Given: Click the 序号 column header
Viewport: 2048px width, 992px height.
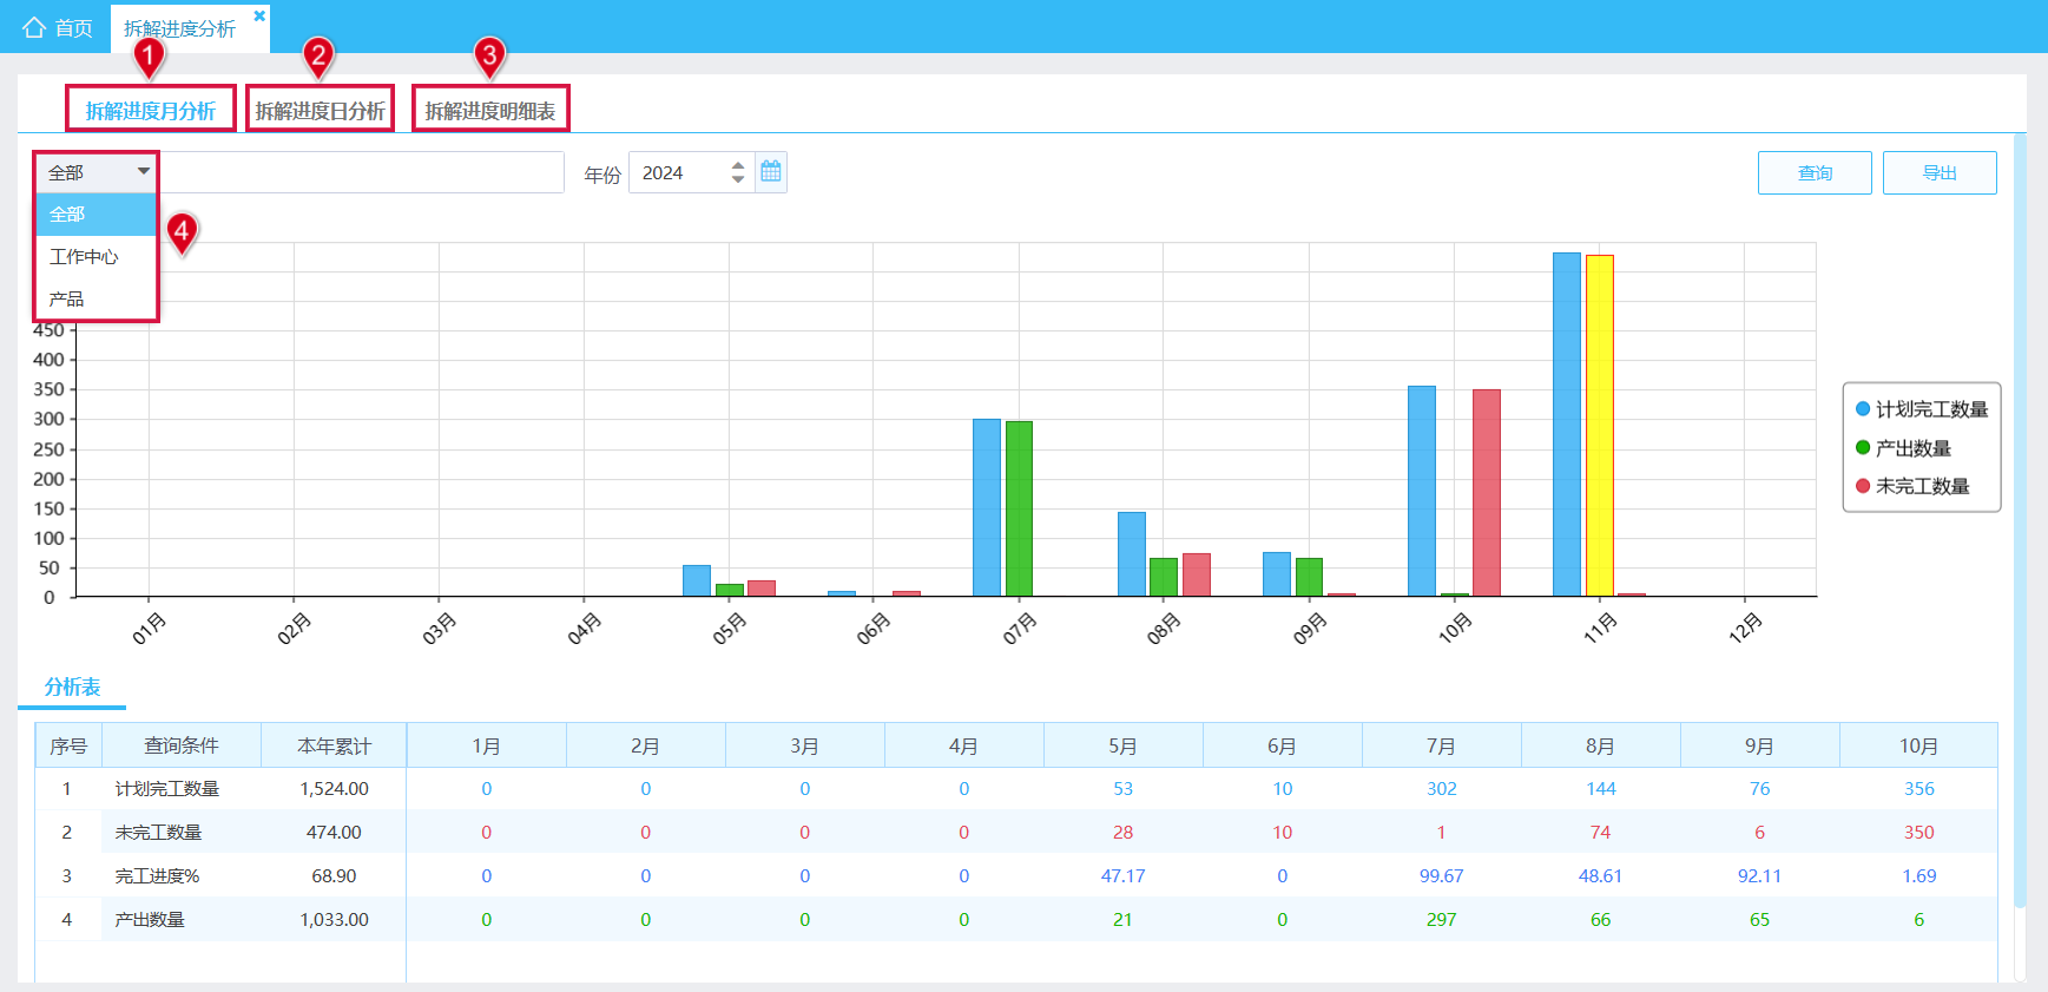Looking at the screenshot, I should (68, 746).
